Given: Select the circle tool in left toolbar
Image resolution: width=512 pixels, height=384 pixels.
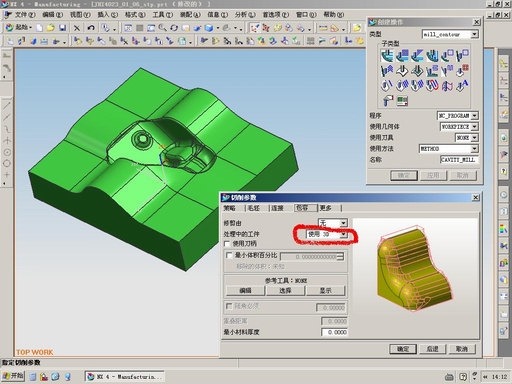Looking at the screenshot, I should 7,163.
